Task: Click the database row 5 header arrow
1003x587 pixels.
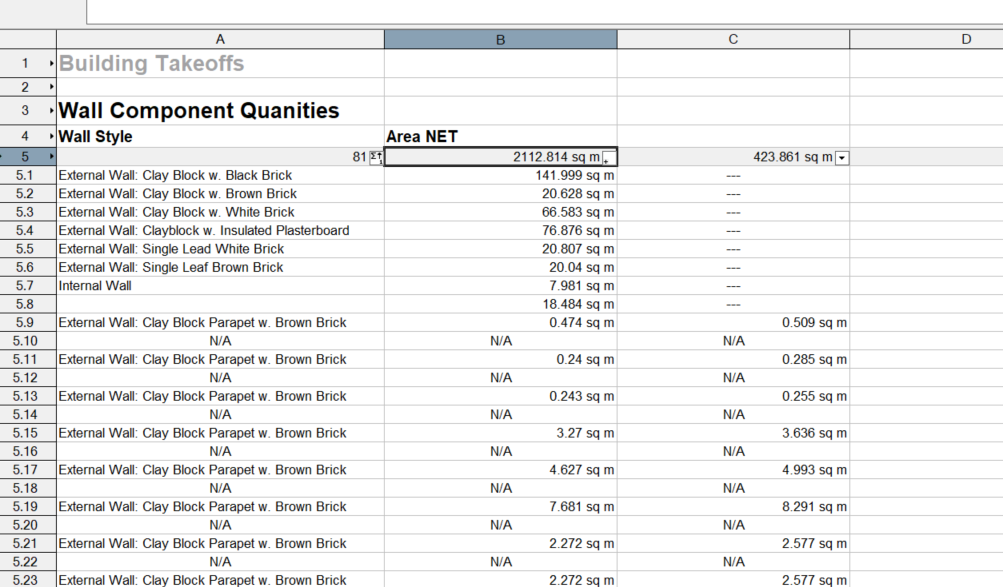Action: (x=51, y=157)
